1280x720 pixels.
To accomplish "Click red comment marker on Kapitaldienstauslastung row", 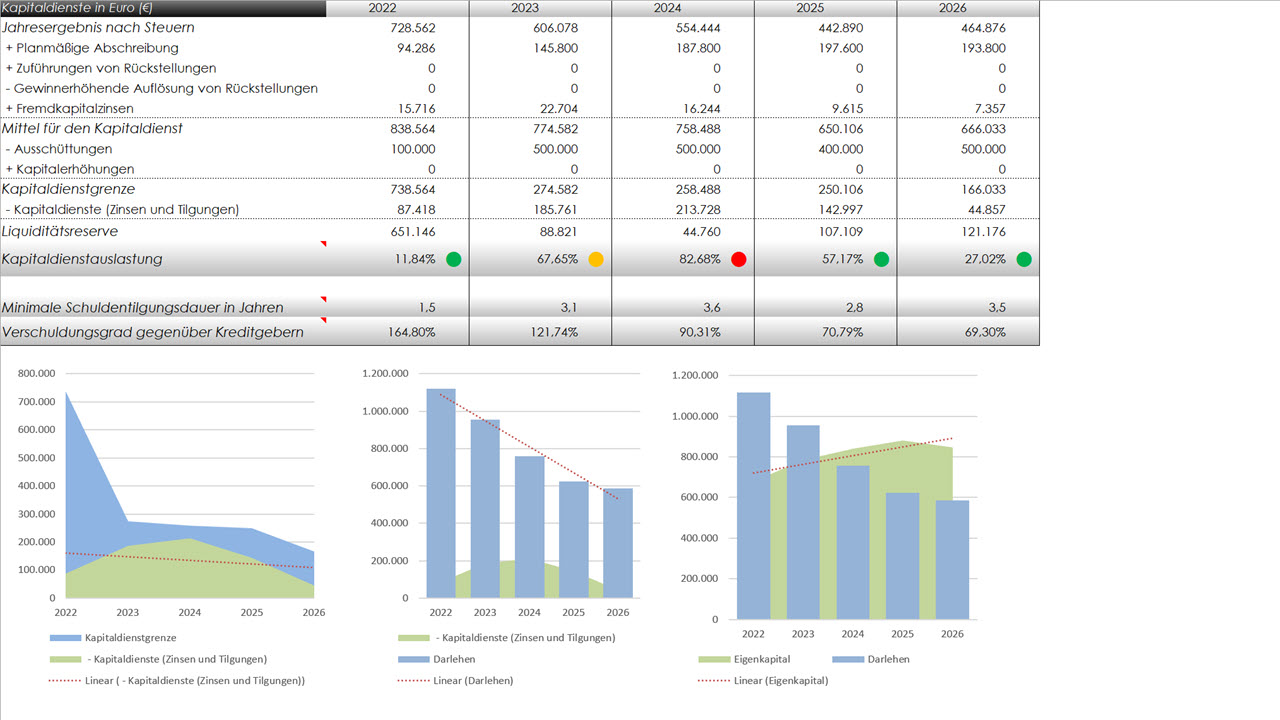I will pos(323,245).
